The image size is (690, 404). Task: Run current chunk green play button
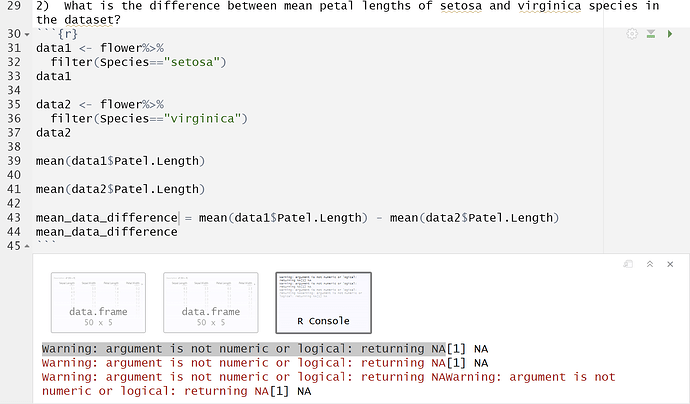[670, 34]
